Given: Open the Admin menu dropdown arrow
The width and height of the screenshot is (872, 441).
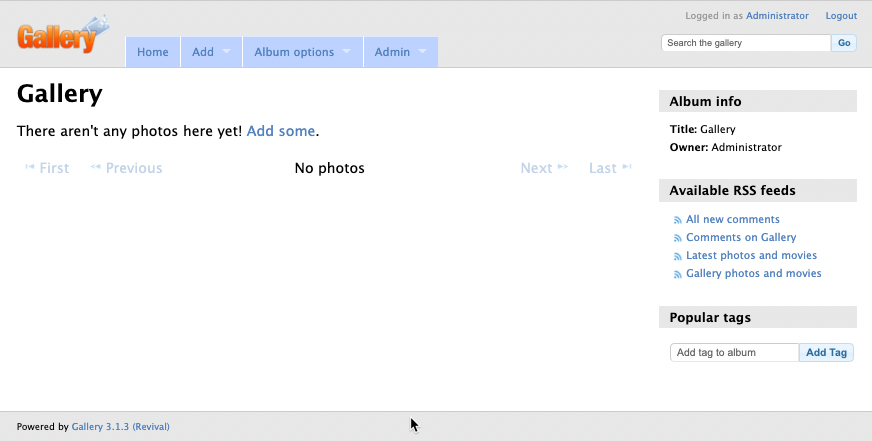Looking at the screenshot, I should 422,52.
